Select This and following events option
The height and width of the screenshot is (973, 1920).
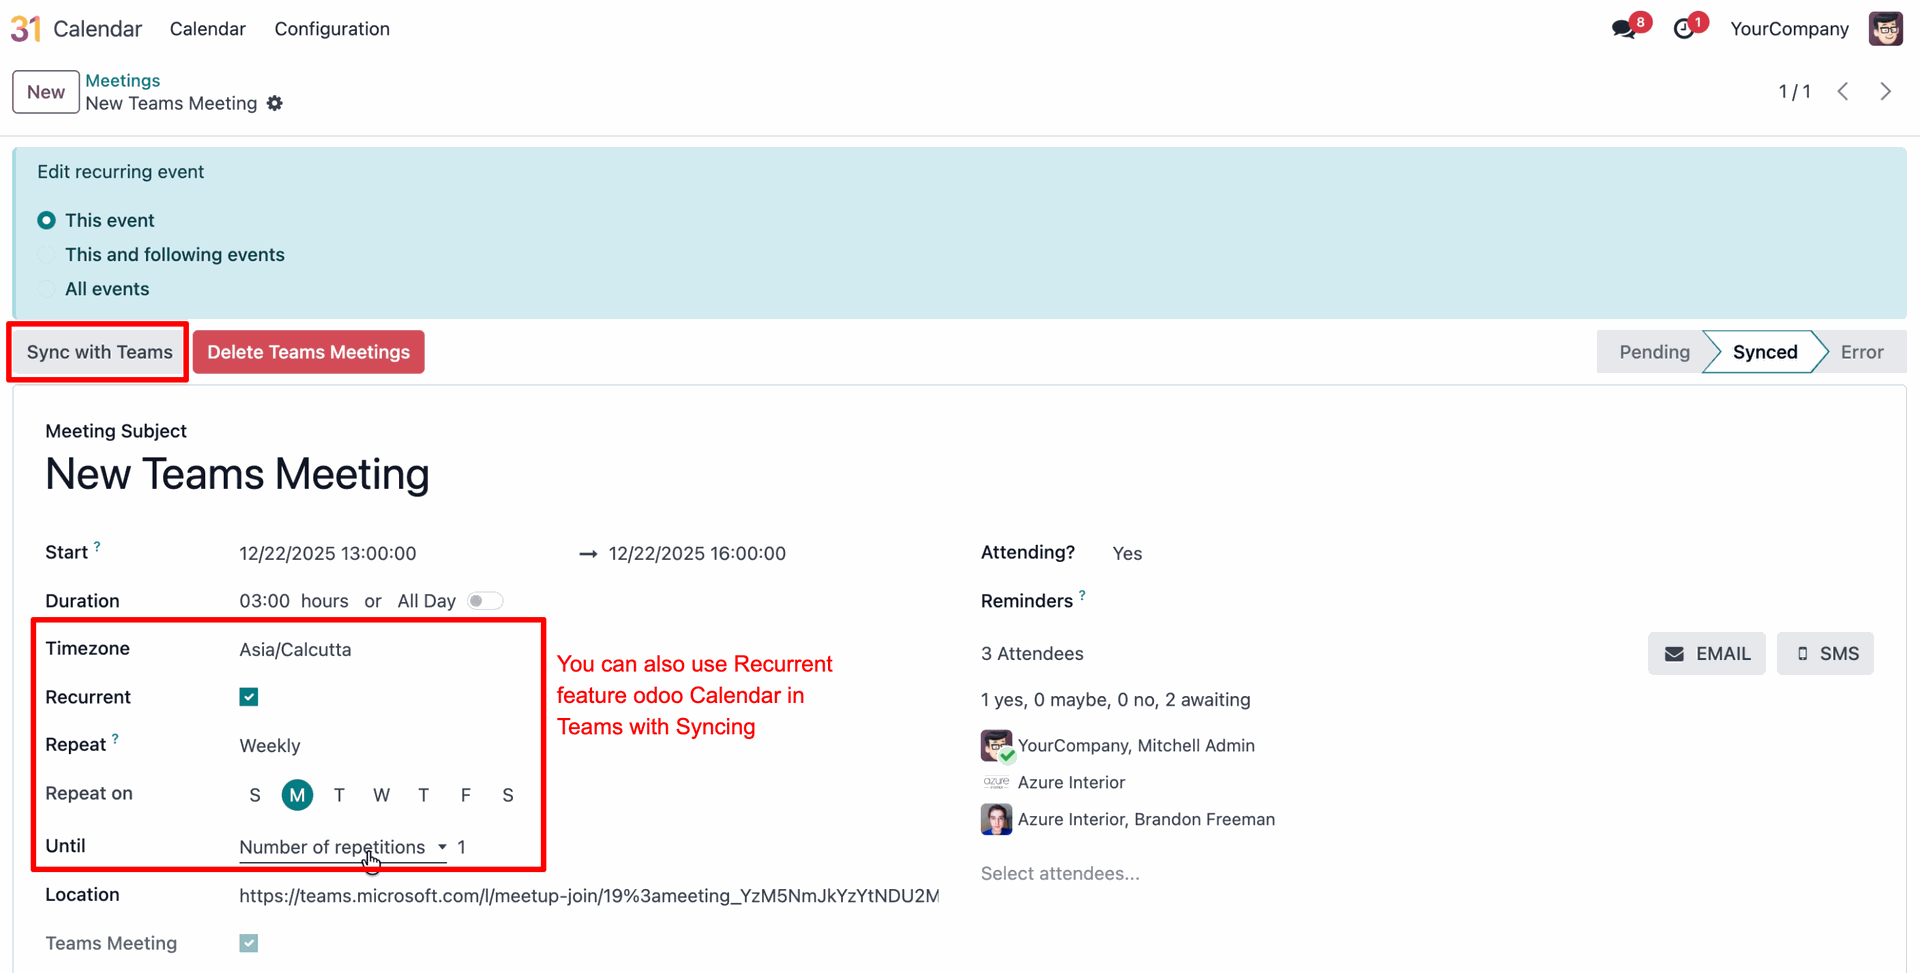coord(46,255)
